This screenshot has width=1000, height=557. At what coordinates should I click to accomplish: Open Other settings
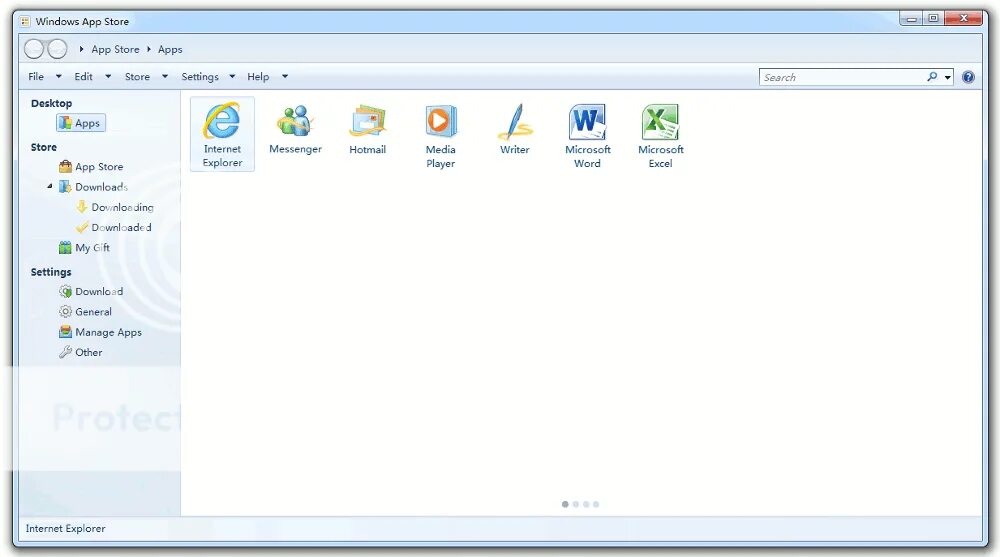[80, 352]
